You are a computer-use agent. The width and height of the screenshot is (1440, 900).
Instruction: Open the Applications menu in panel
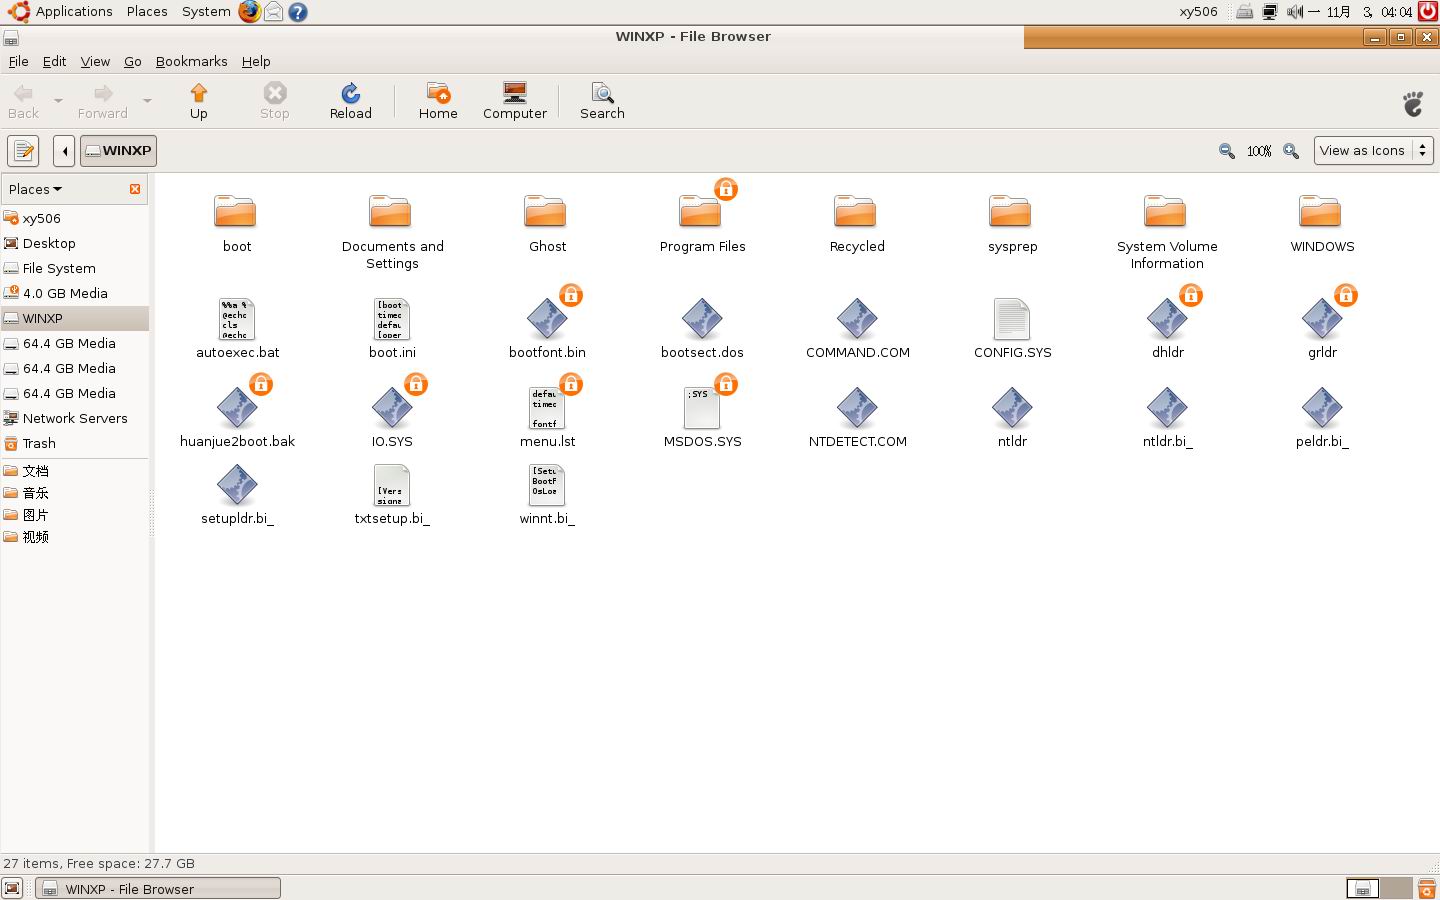tap(60, 12)
